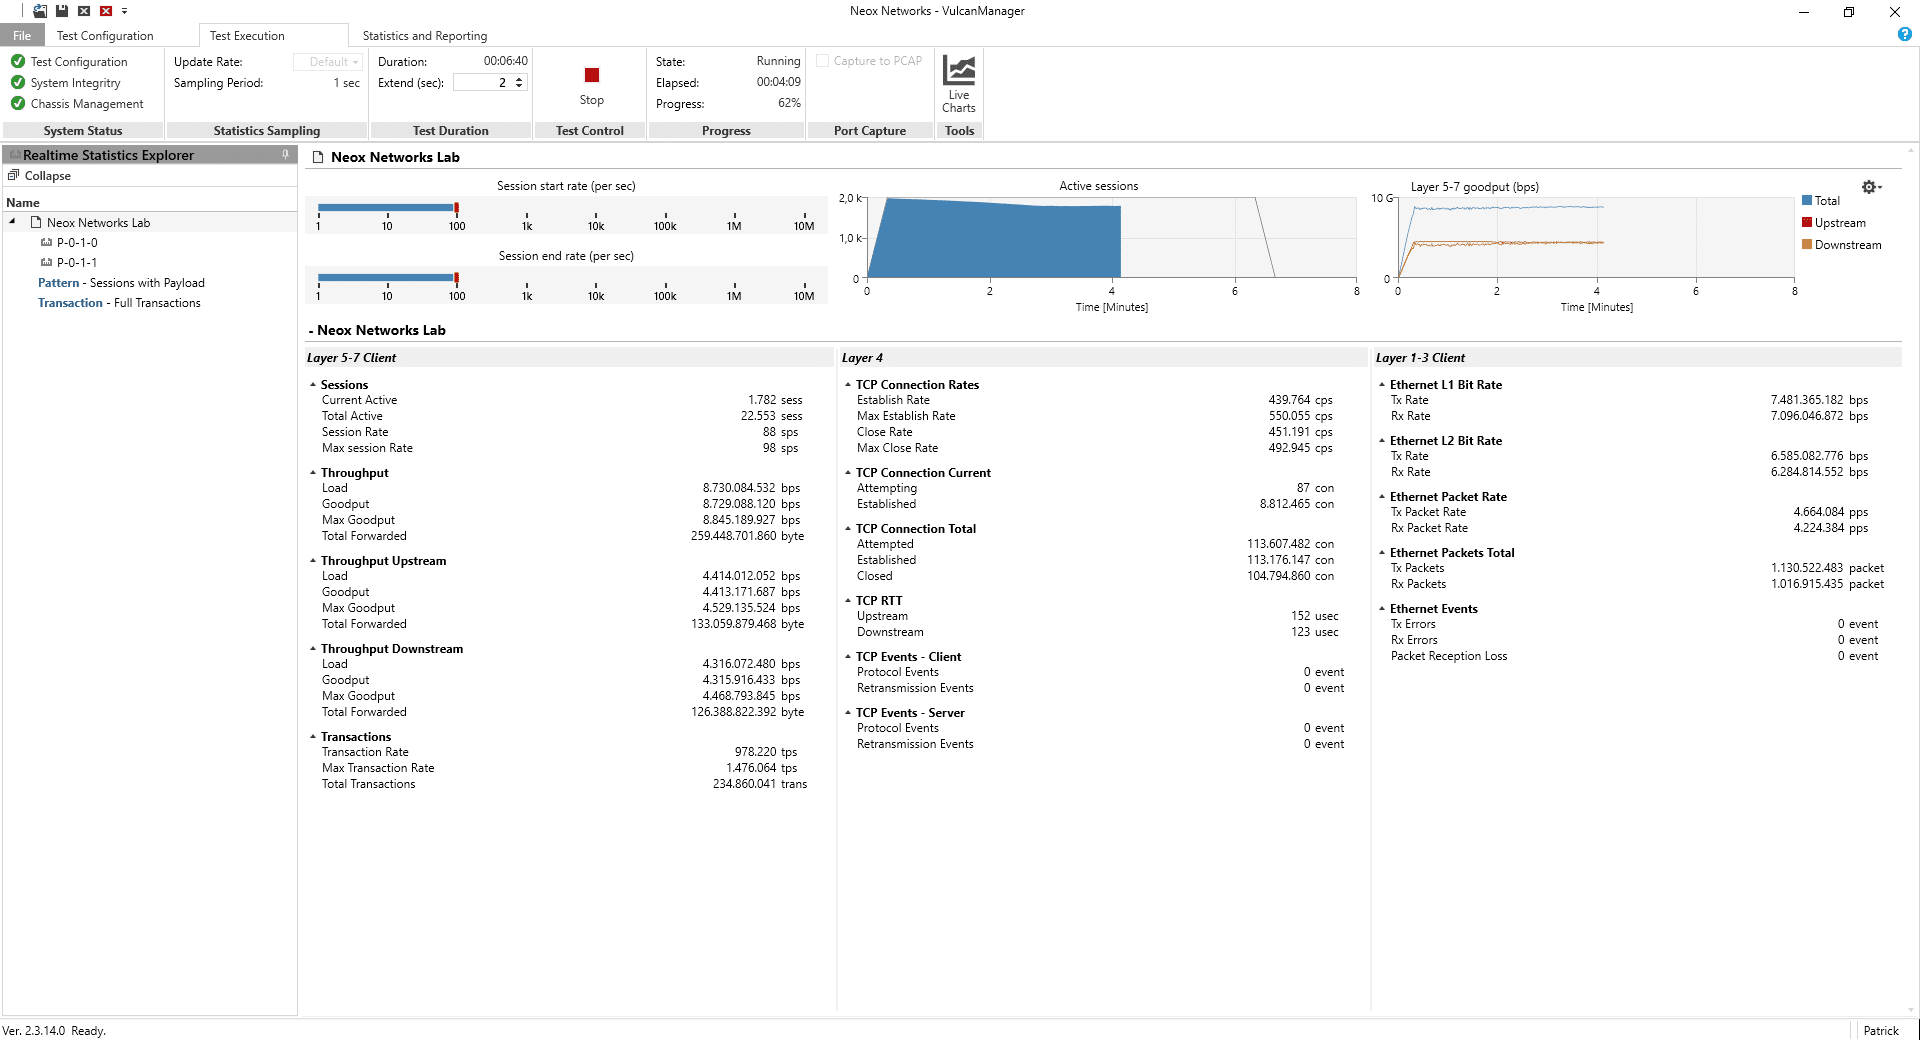
Task: Click the Active sessions chart area
Action: click(x=1111, y=237)
